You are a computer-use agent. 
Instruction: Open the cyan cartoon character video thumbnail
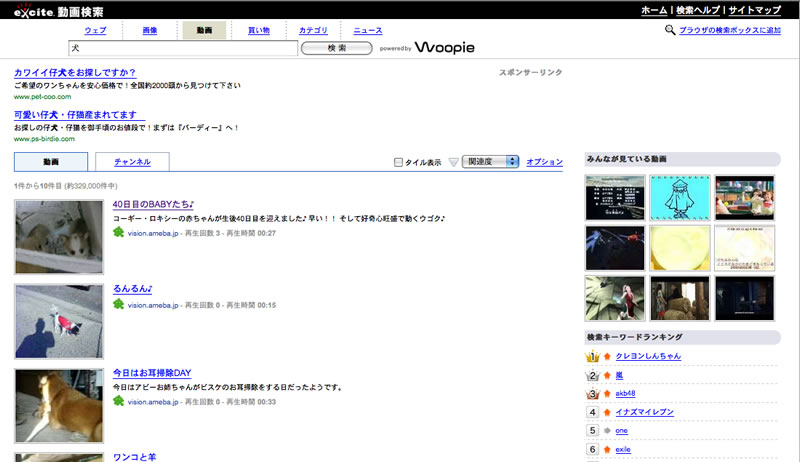(679, 197)
